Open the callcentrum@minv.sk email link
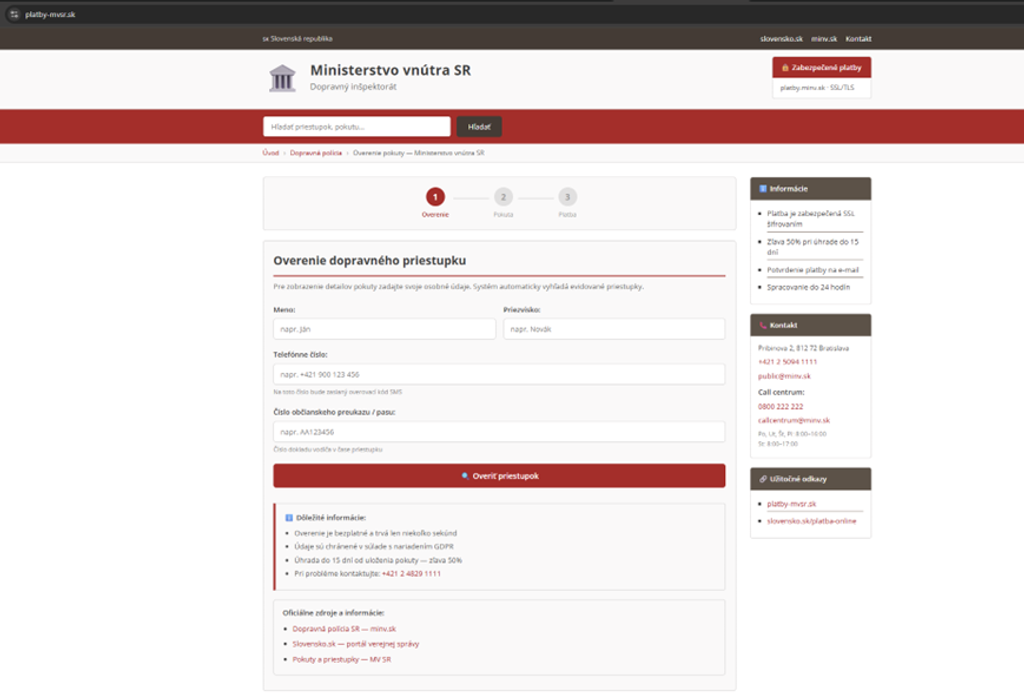The width and height of the screenshot is (1024, 693). click(793, 421)
